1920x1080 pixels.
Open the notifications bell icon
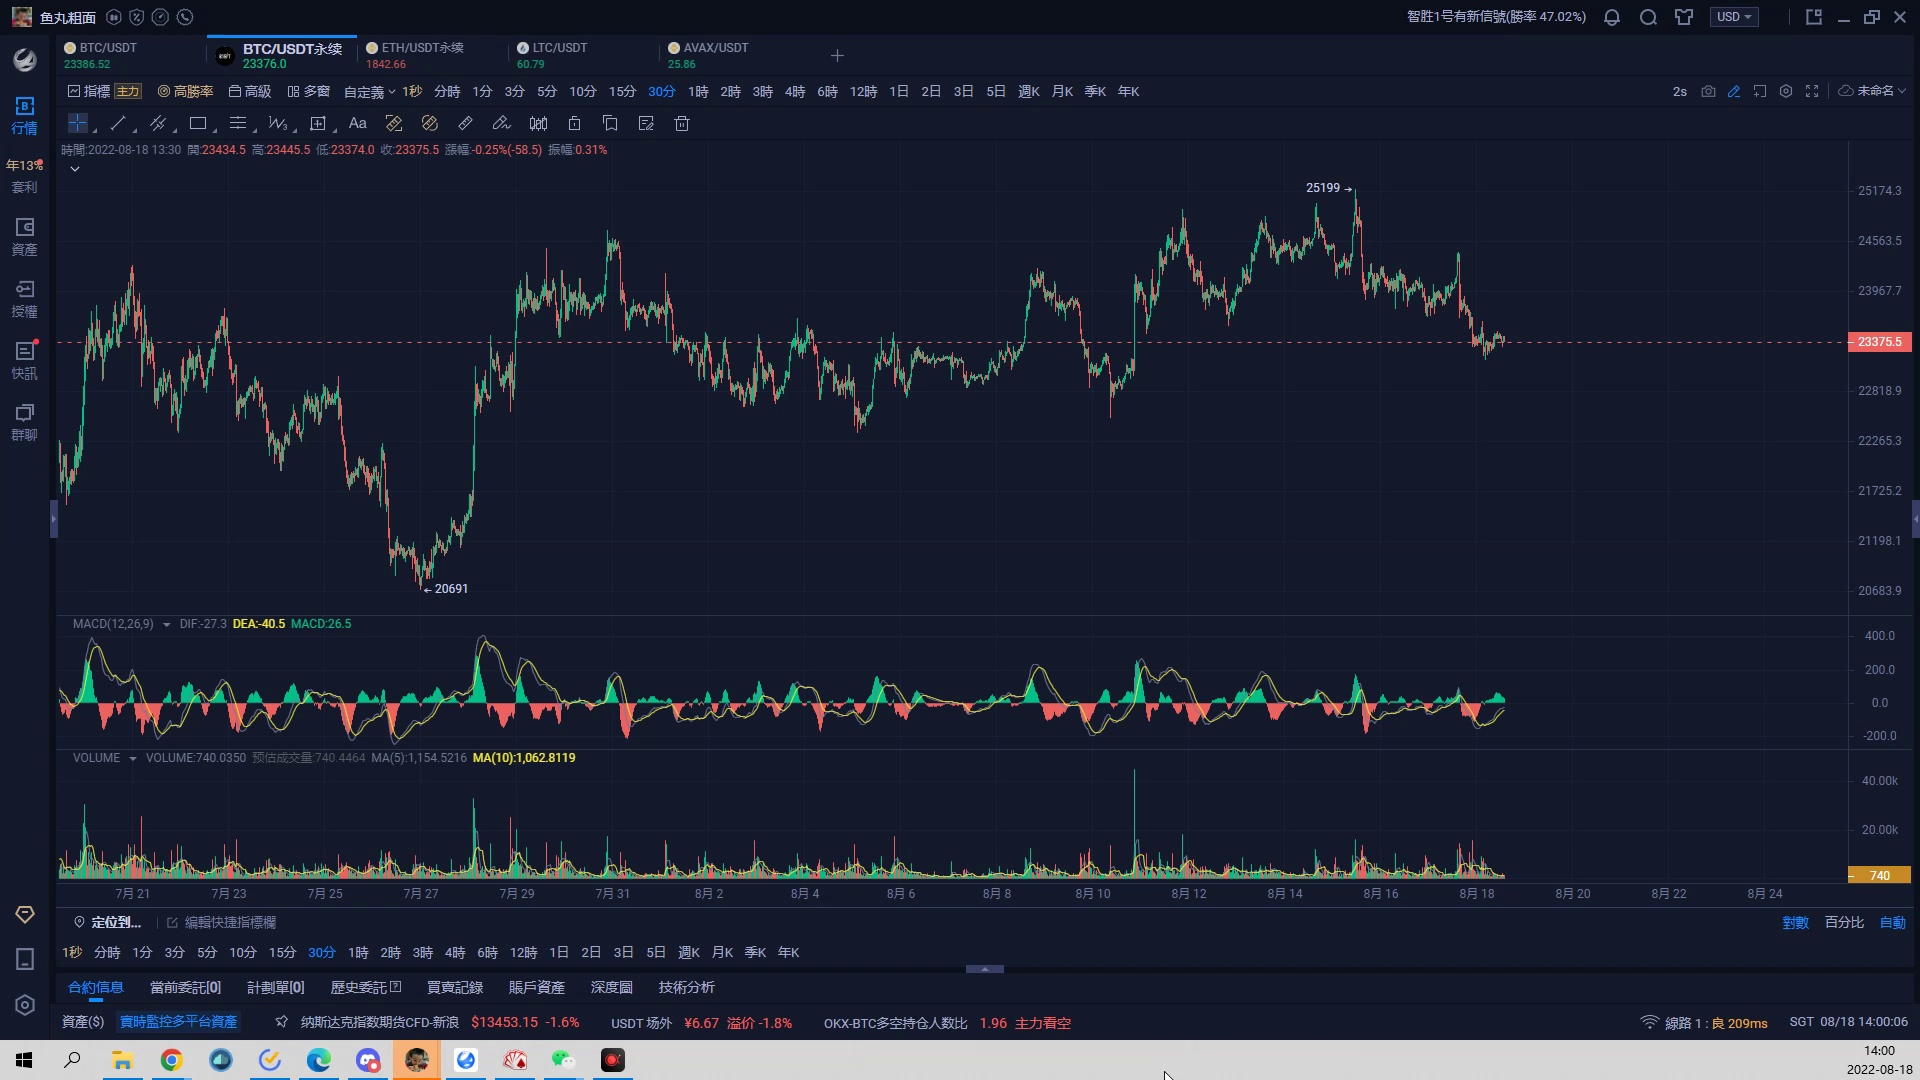coord(1612,17)
